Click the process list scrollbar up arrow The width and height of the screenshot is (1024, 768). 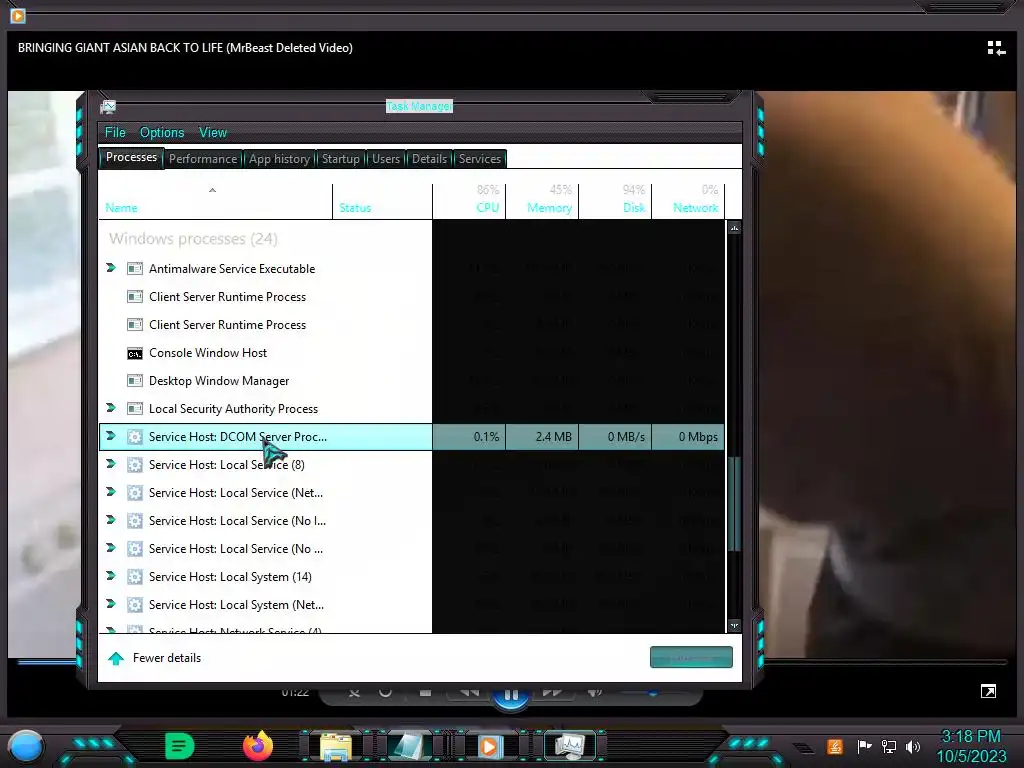734,229
